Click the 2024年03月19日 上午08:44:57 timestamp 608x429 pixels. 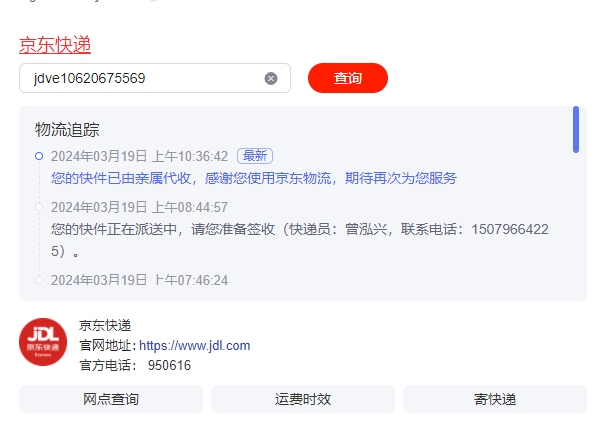coord(140,207)
